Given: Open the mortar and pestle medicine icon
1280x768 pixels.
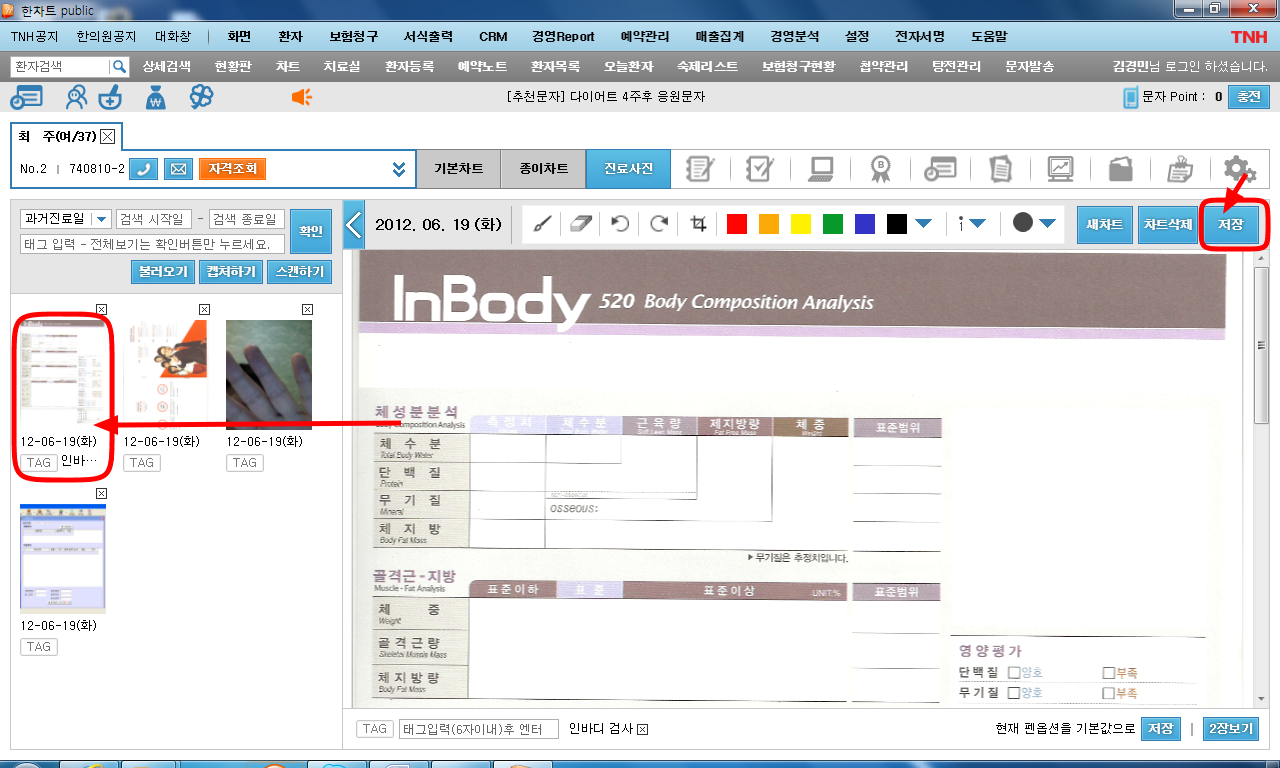Looking at the screenshot, I should tap(110, 98).
